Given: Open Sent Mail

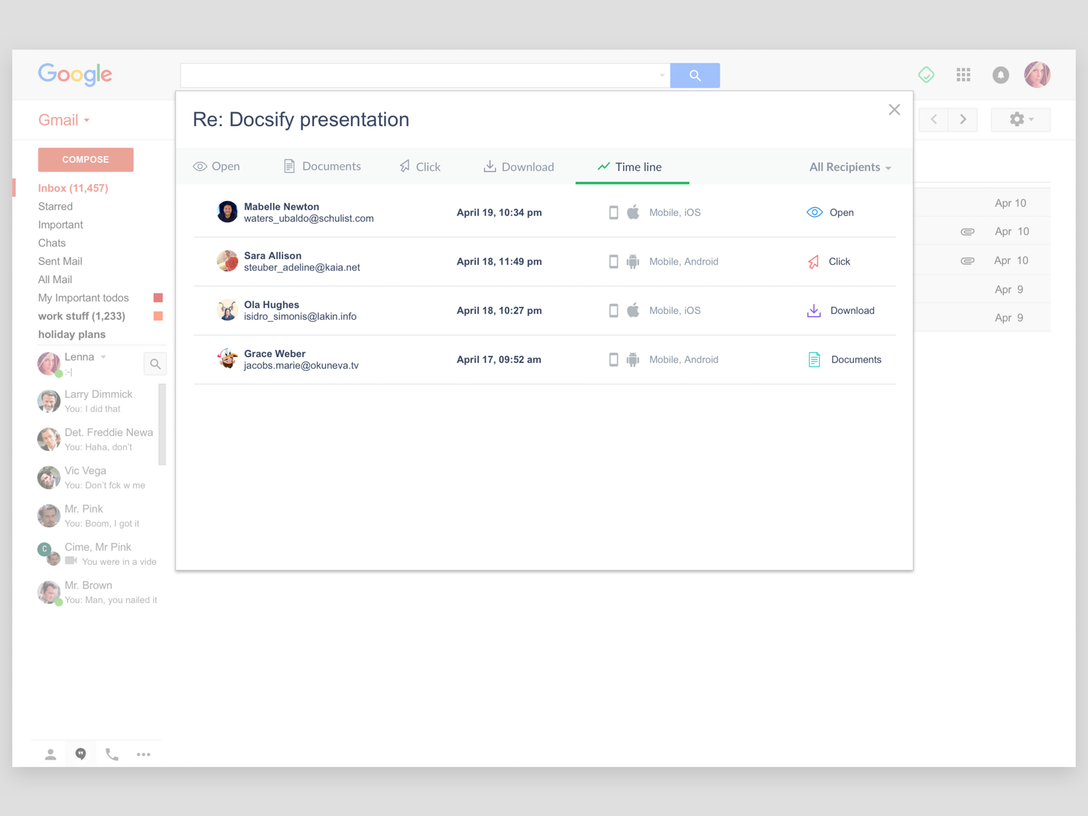Looking at the screenshot, I should (60, 261).
